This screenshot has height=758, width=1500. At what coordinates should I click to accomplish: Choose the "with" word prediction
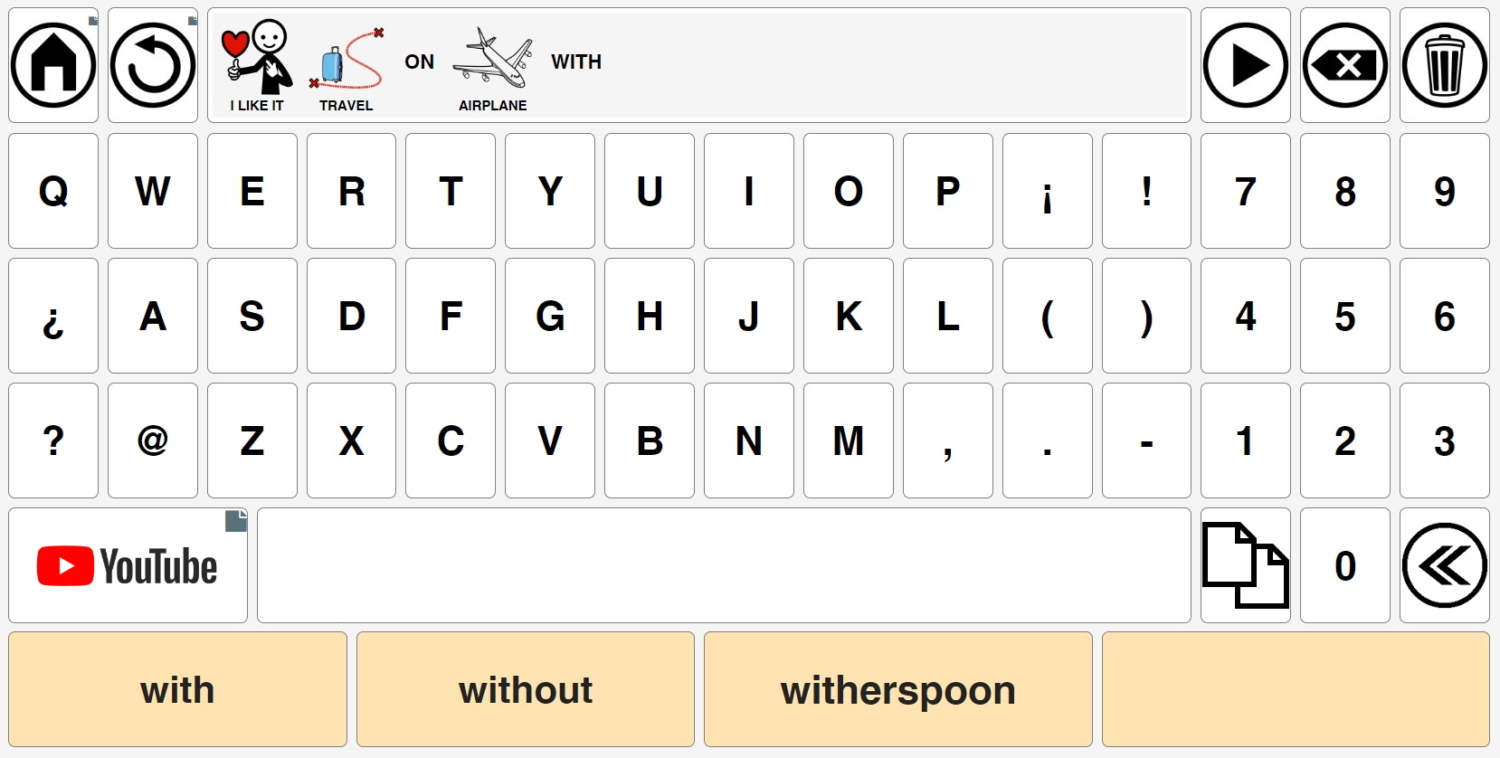coord(178,690)
